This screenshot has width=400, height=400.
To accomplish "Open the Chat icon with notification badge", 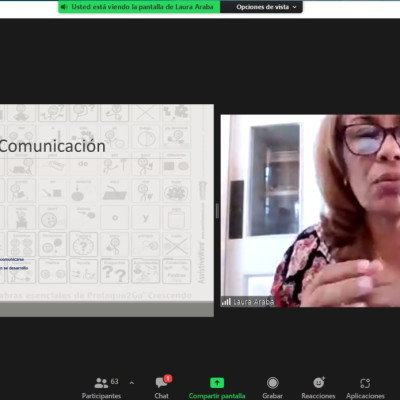I will pos(162,382).
